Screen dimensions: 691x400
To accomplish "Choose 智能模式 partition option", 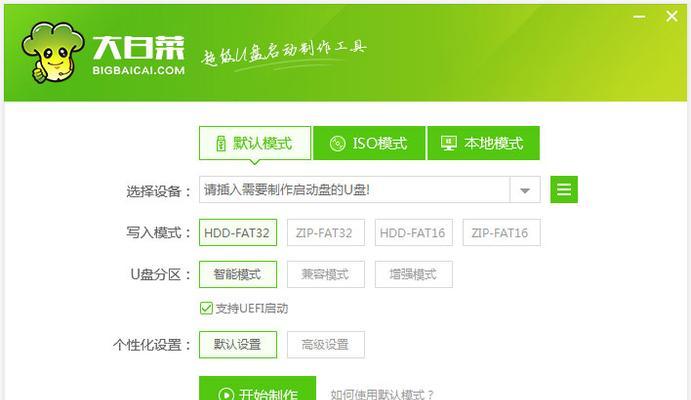I will tap(238, 274).
